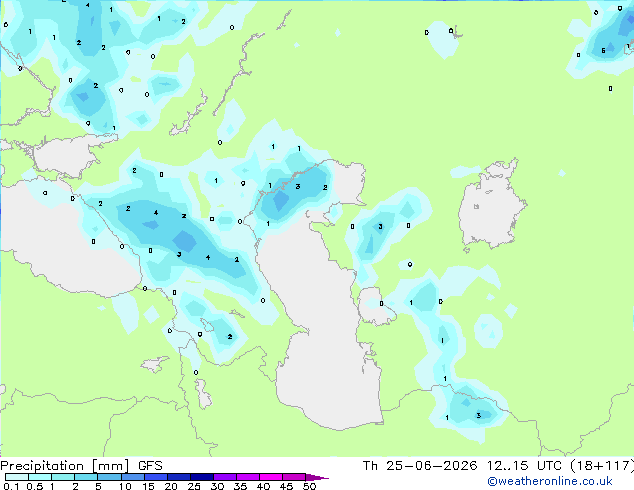
Task: Click the 'Th 25-06-2026 12..15 UTC' timestamp
Action: pyautogui.click(x=462, y=466)
